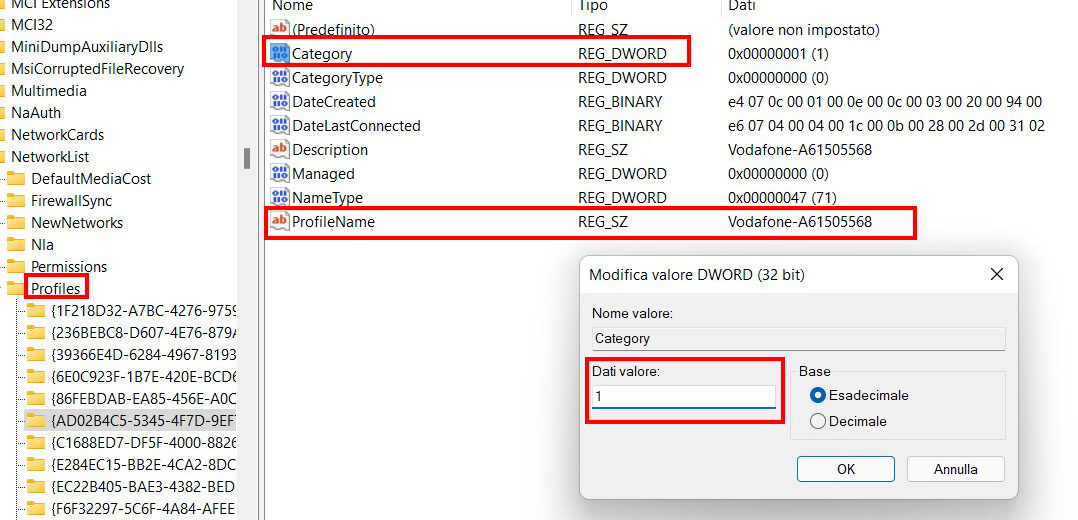
Task: Click folder icon of {39366E4D-6284 key
Action: pyautogui.click(x=35, y=354)
